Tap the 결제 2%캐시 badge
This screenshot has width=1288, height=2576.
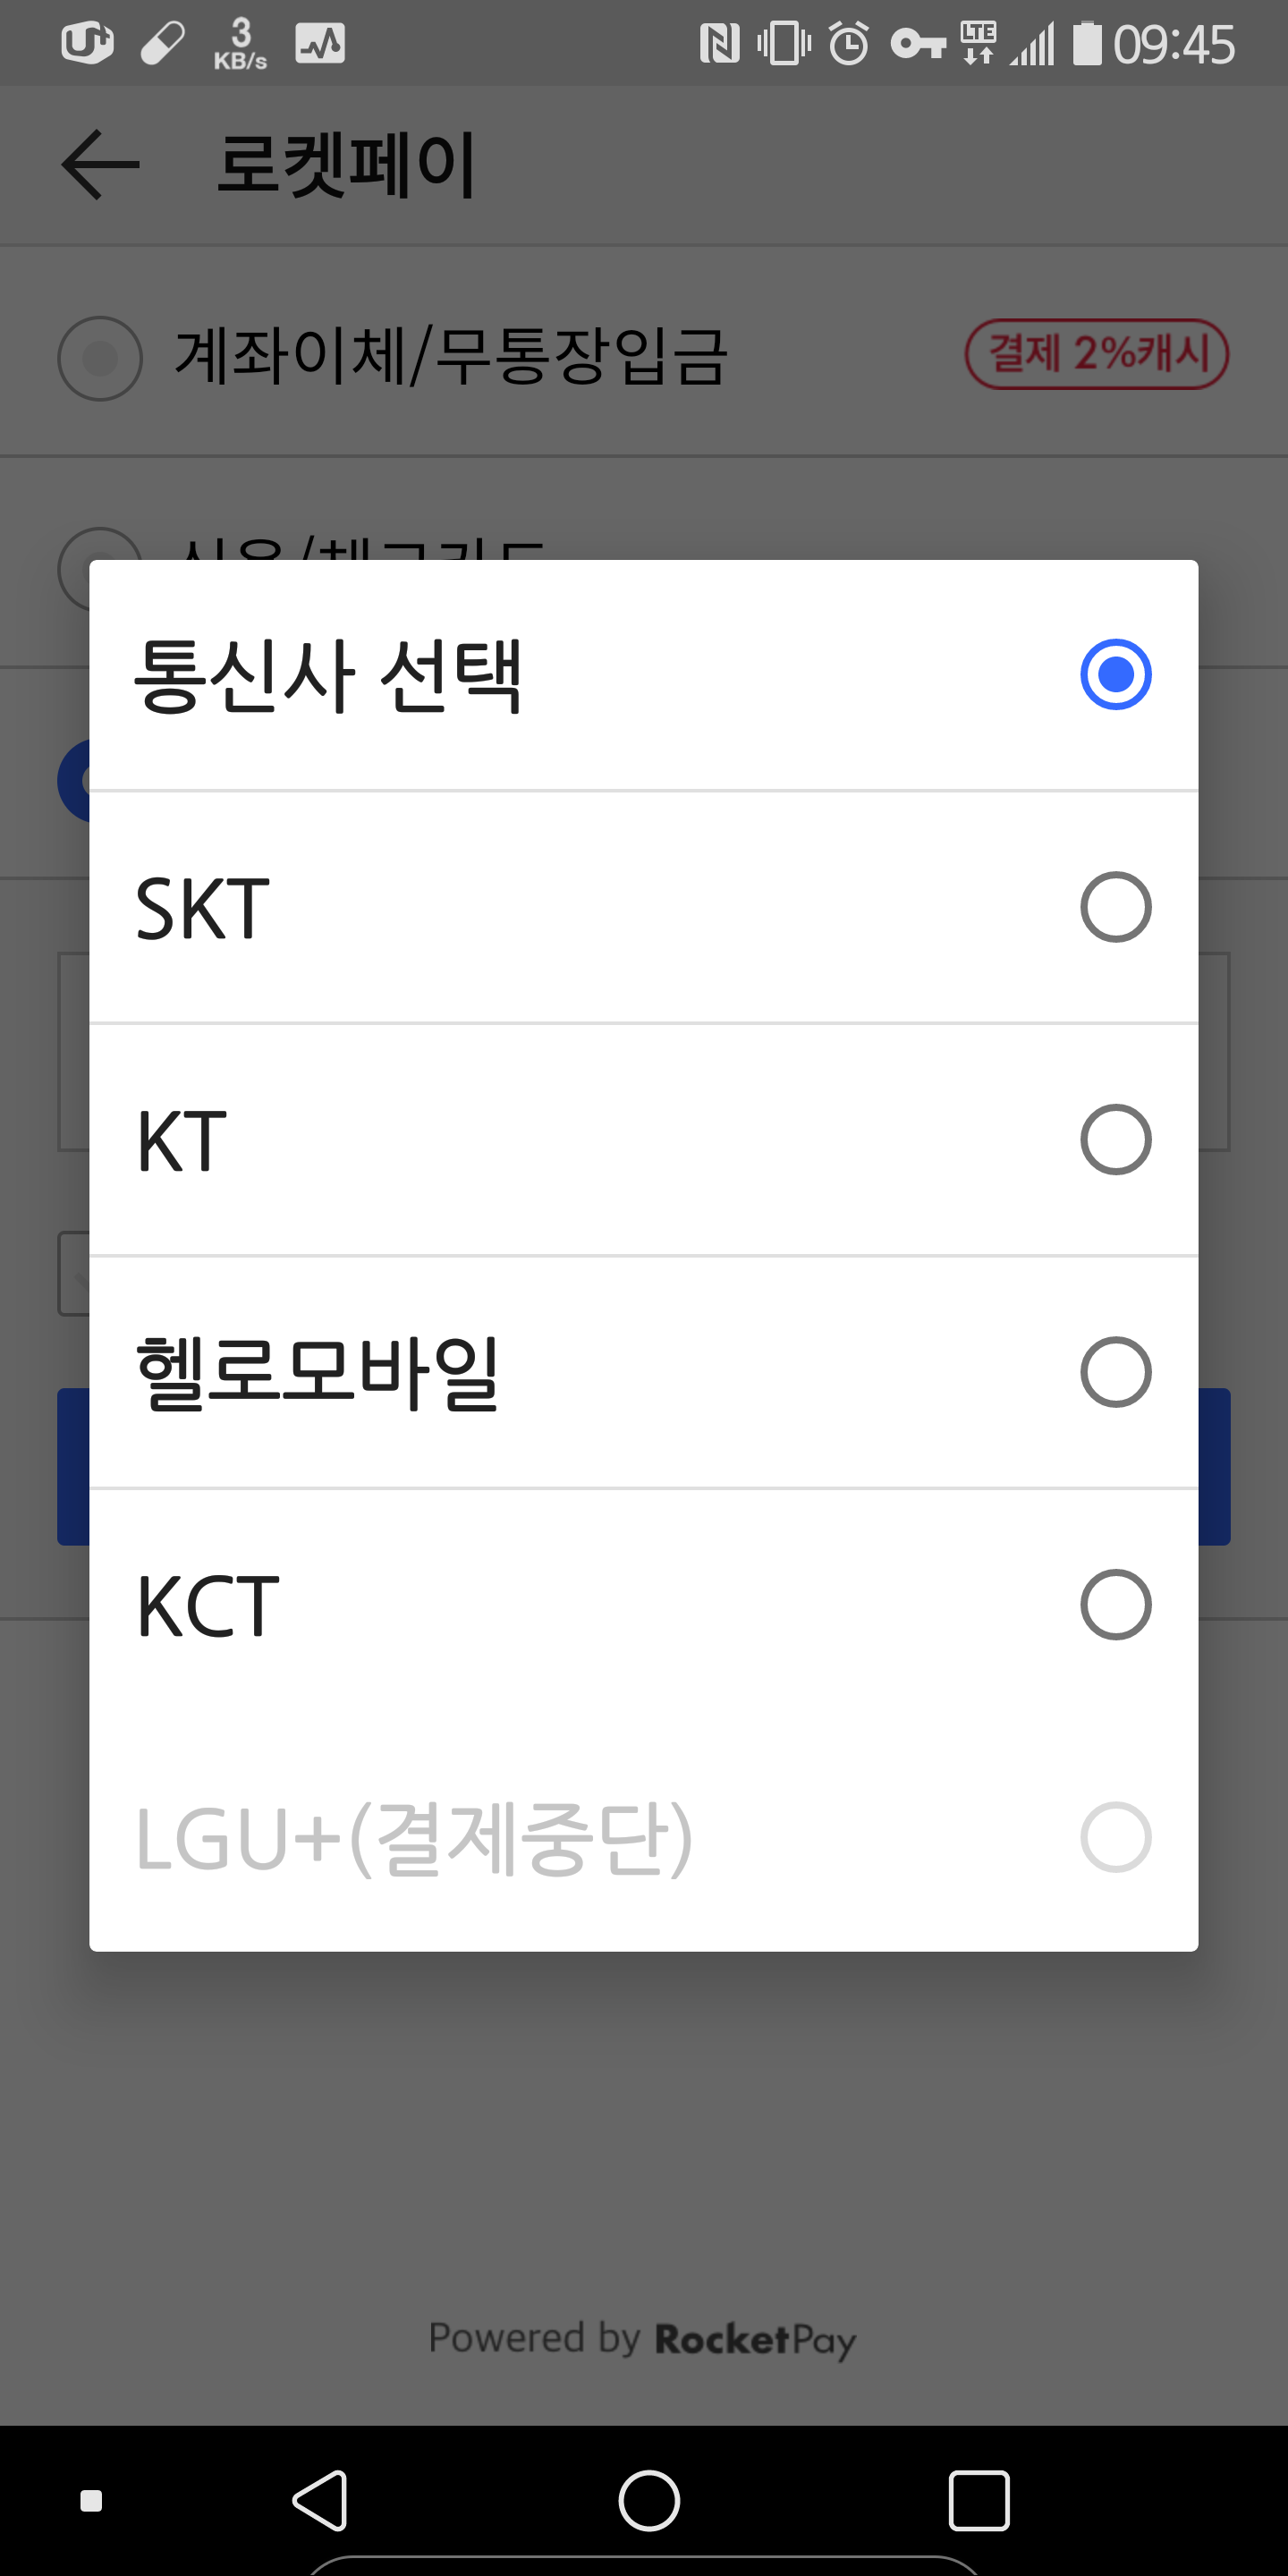click(x=1096, y=354)
